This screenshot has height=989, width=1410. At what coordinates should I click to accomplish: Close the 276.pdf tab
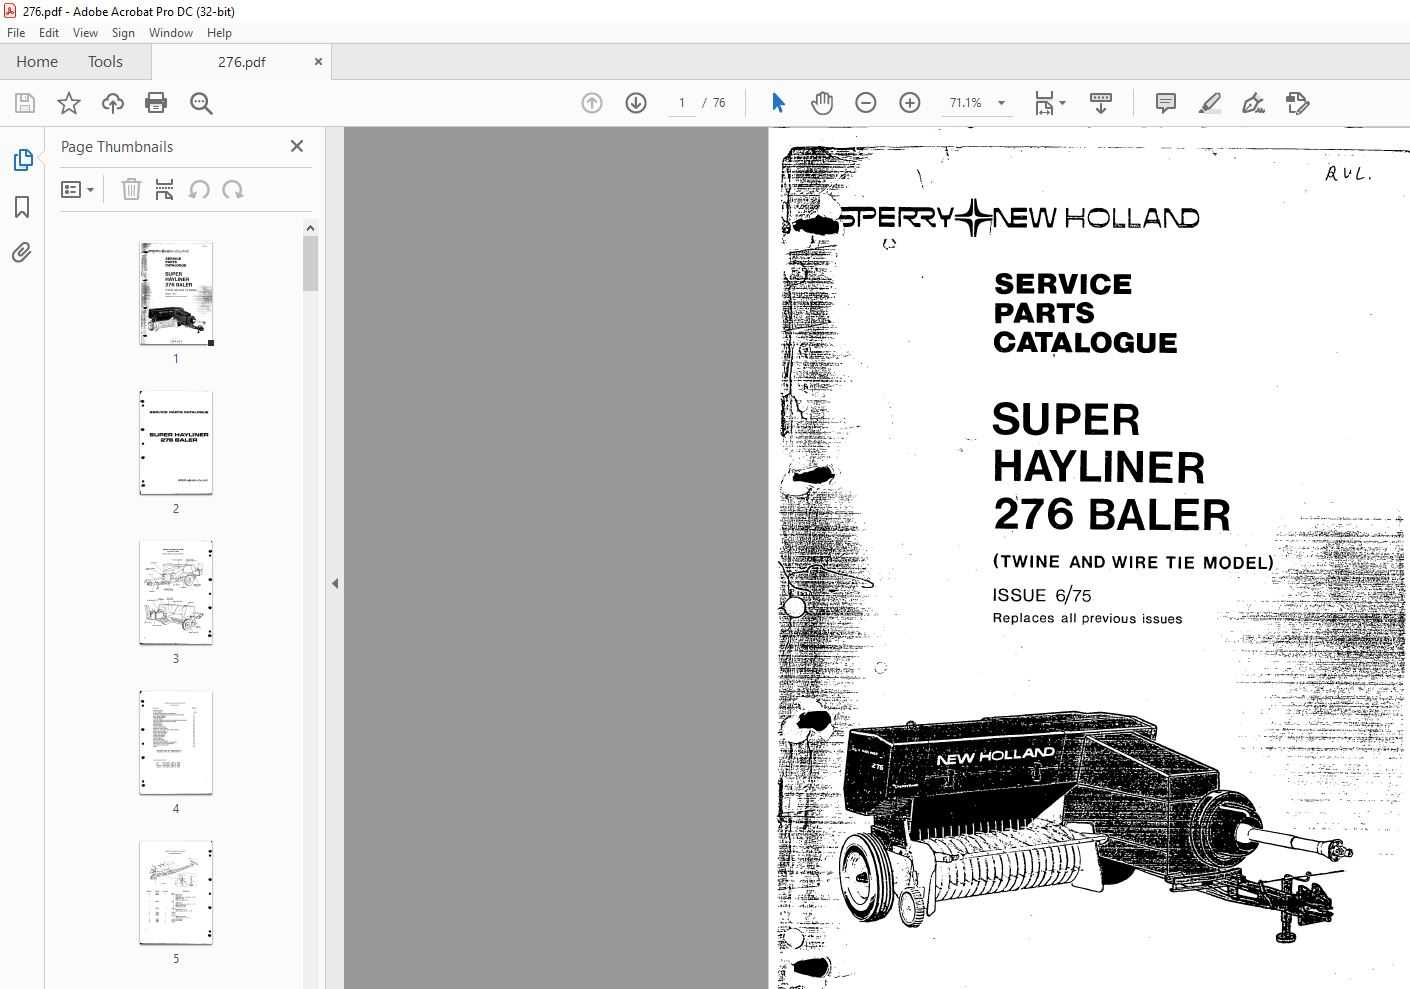(318, 61)
